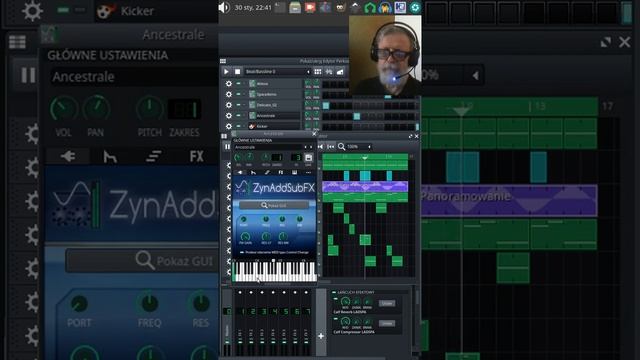This screenshot has height=360, width=640.
Task: Click the add automation track icon
Action: click(329, 72)
